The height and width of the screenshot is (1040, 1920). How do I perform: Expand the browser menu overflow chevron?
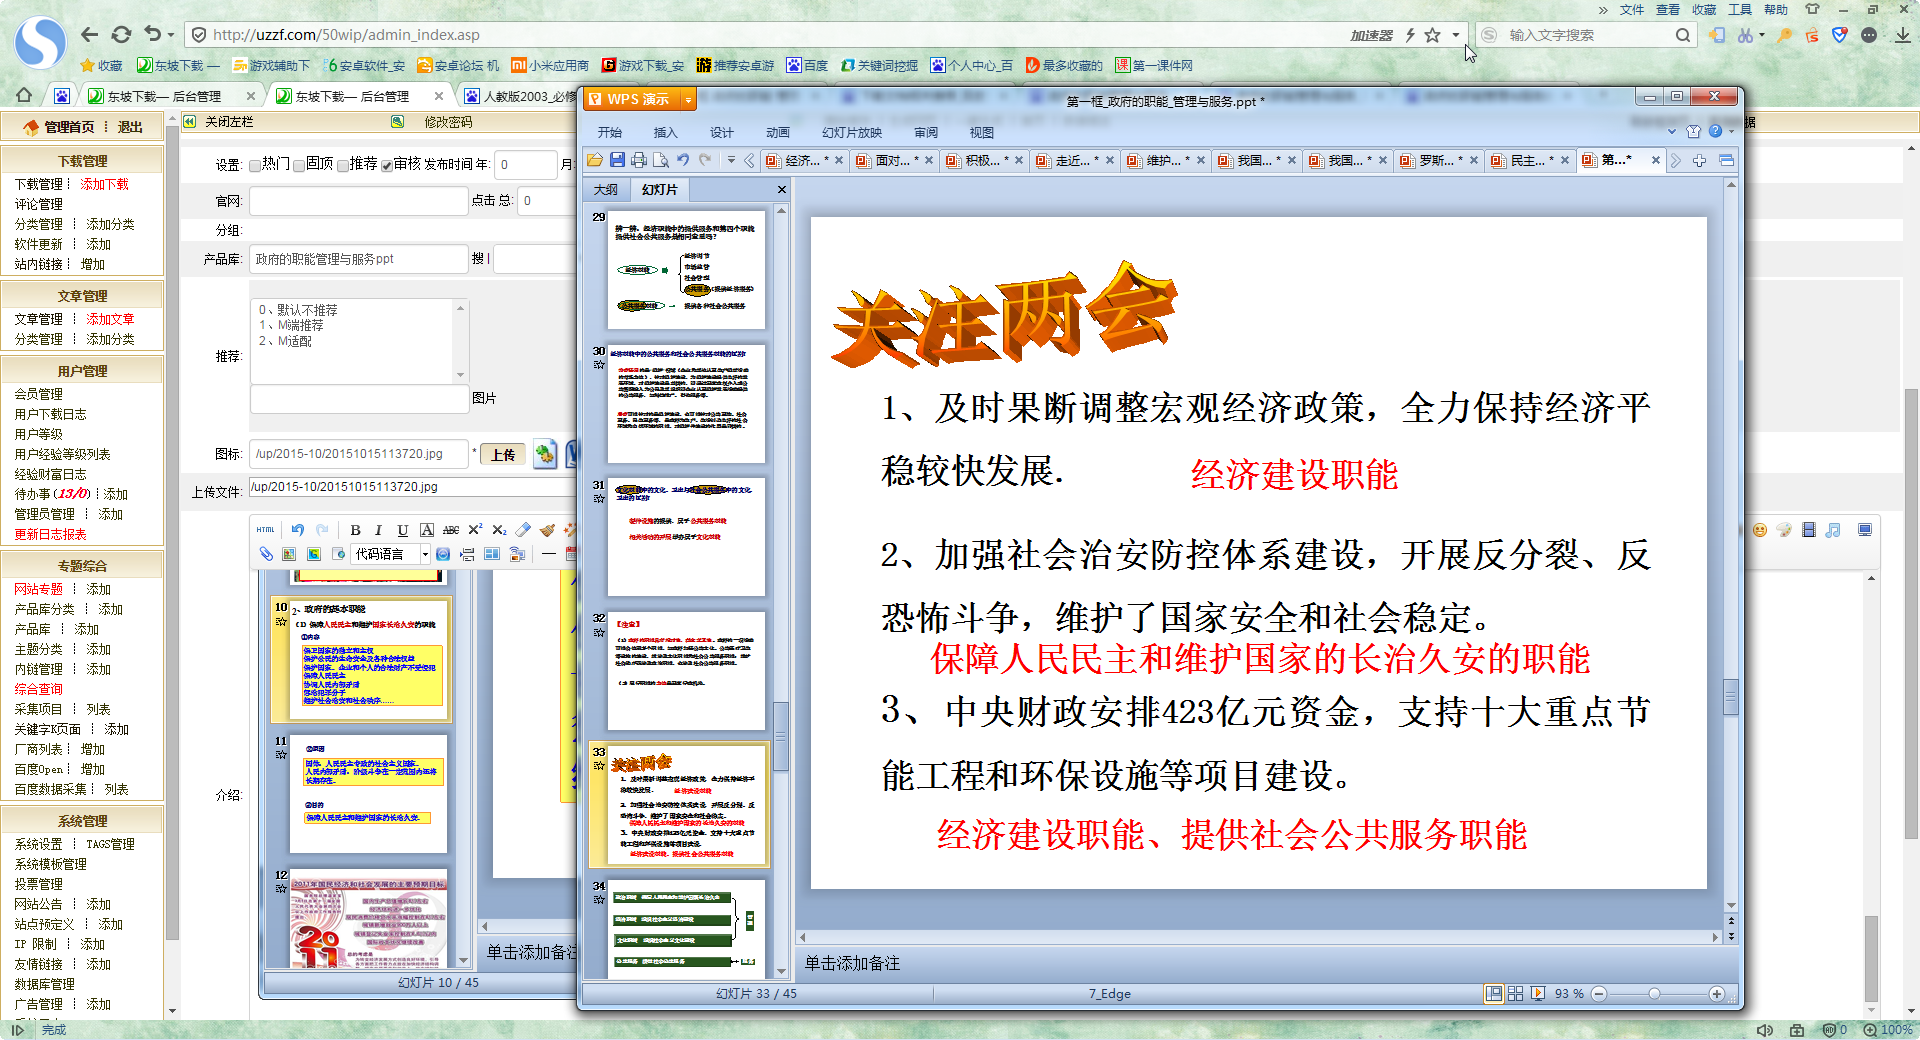(x=1603, y=10)
